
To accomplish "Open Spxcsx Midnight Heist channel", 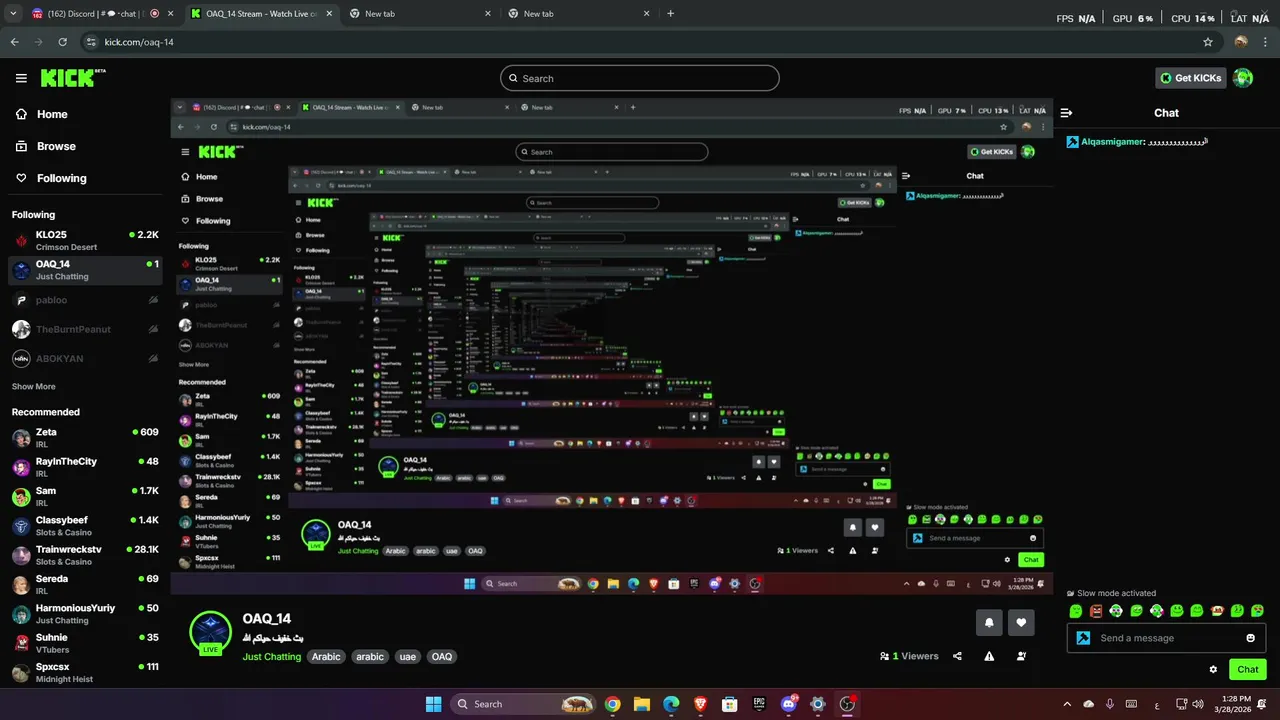I will click(85, 672).
